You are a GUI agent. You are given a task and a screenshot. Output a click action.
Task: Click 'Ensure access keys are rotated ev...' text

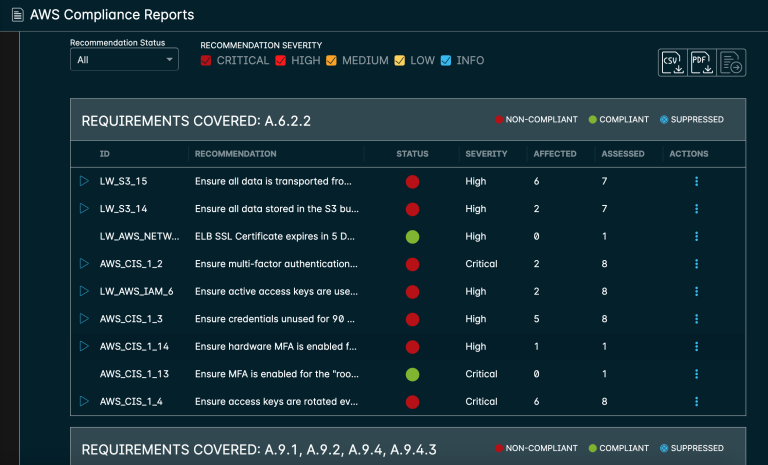click(x=276, y=401)
